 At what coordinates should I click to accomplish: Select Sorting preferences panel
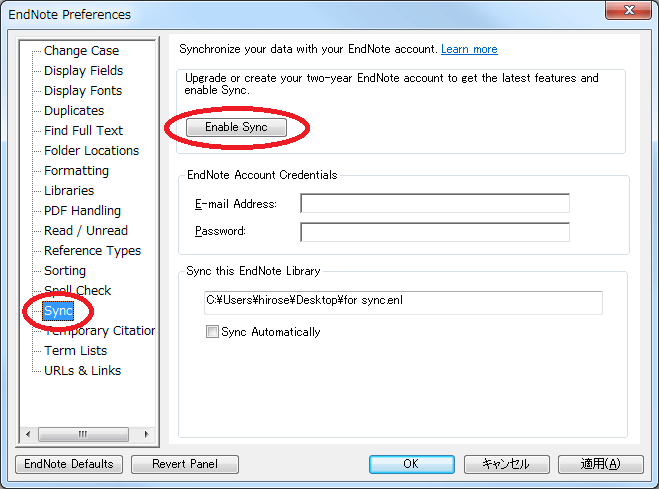(x=65, y=271)
